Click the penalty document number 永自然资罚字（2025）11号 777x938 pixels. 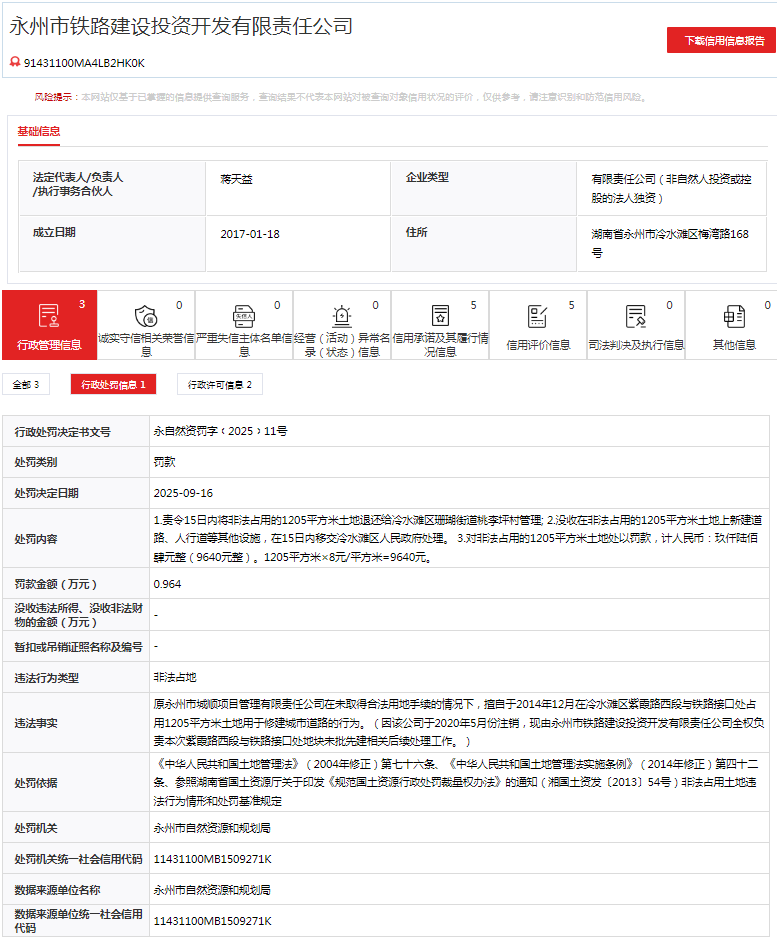pyautogui.click(x=220, y=431)
